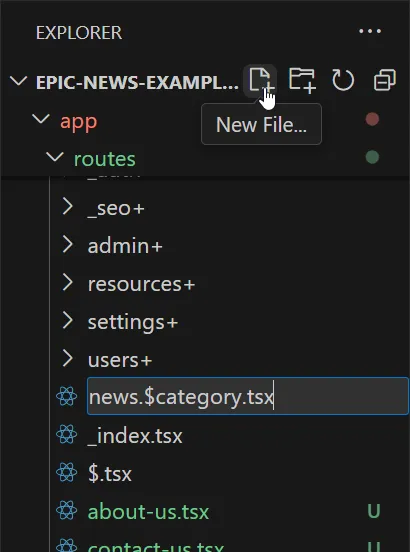This screenshot has height=552, width=410.
Task: Open the about-us.tsx file
Action: tap(148, 512)
